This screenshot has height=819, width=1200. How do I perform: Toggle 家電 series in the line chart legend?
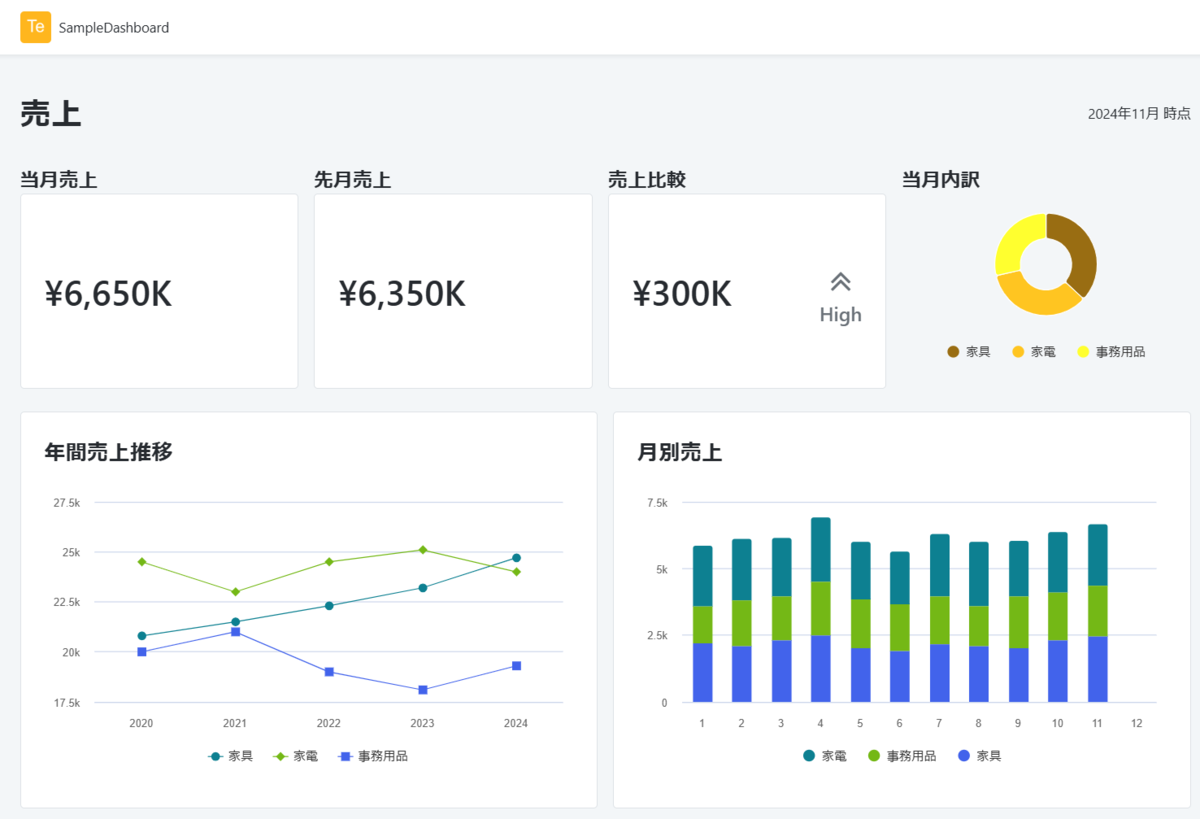(295, 756)
